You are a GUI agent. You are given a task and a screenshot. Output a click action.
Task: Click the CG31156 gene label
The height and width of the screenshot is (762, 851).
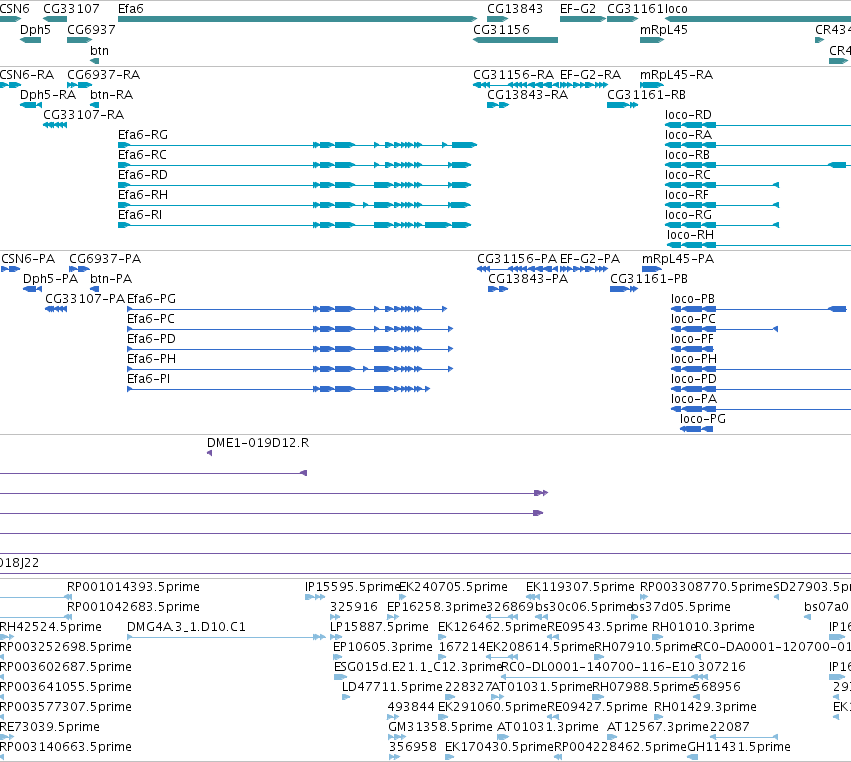pyautogui.click(x=501, y=30)
